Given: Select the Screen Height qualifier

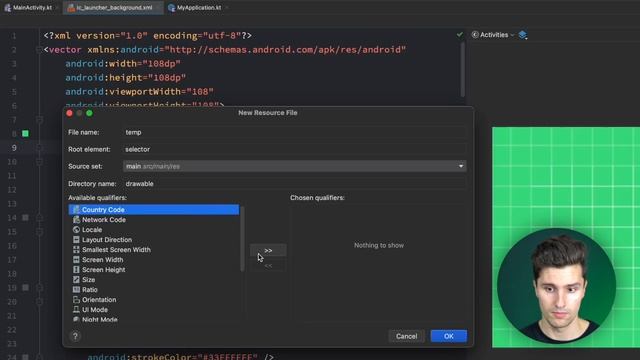Looking at the screenshot, I should point(154,269).
